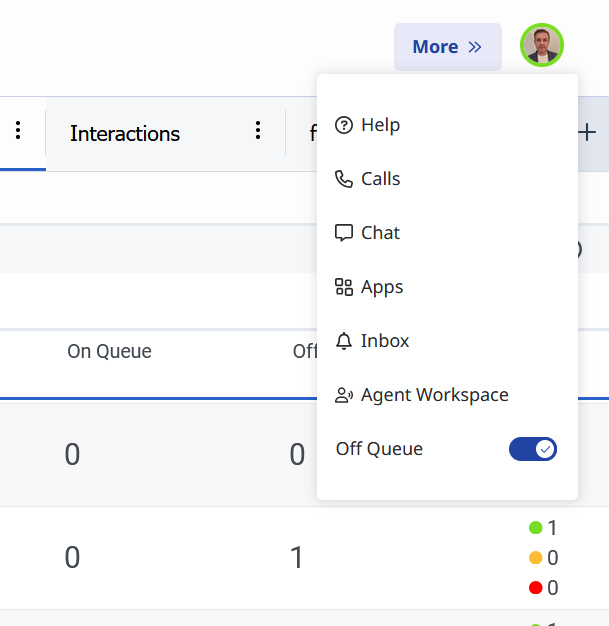
Task: Open Interactions tab options menu
Action: (x=258, y=131)
